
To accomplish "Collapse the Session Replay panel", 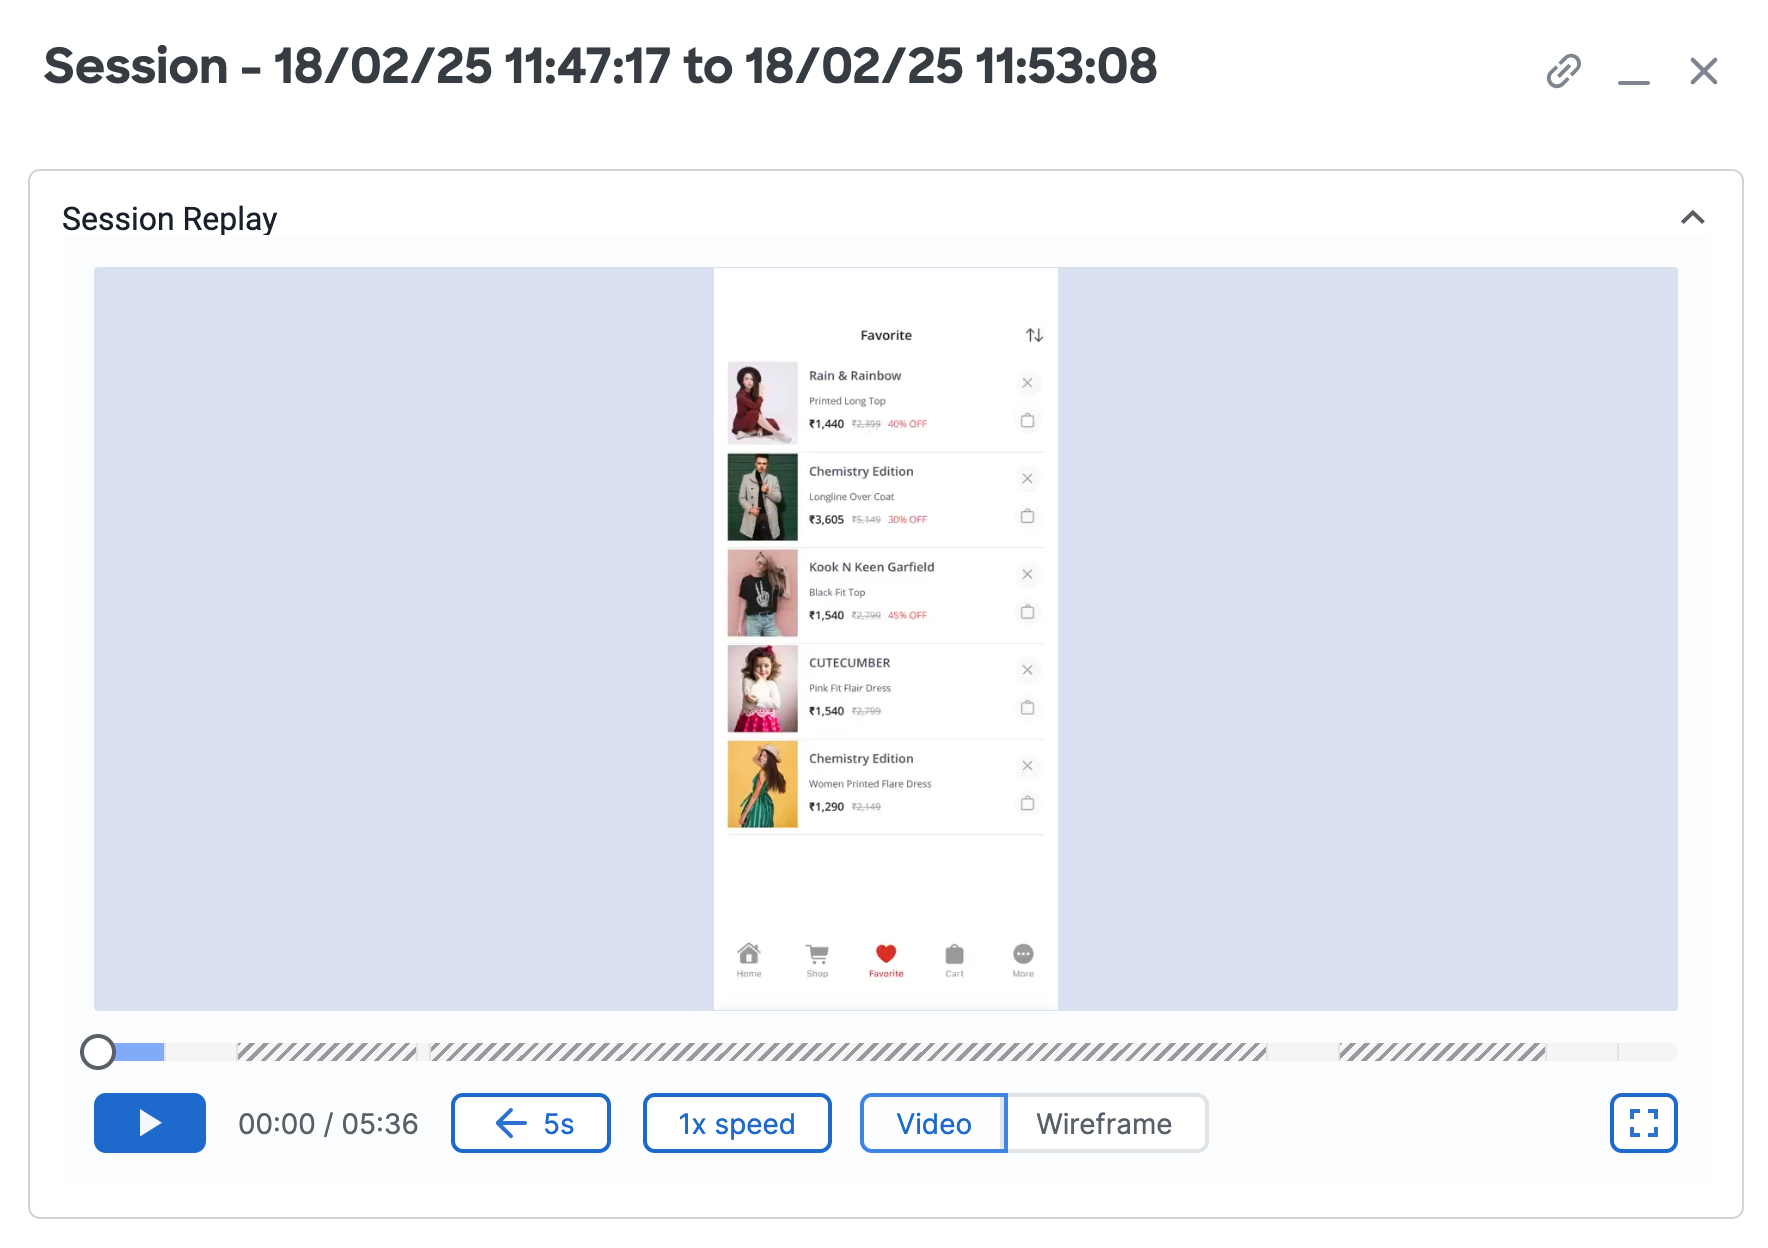I will [x=1692, y=218].
